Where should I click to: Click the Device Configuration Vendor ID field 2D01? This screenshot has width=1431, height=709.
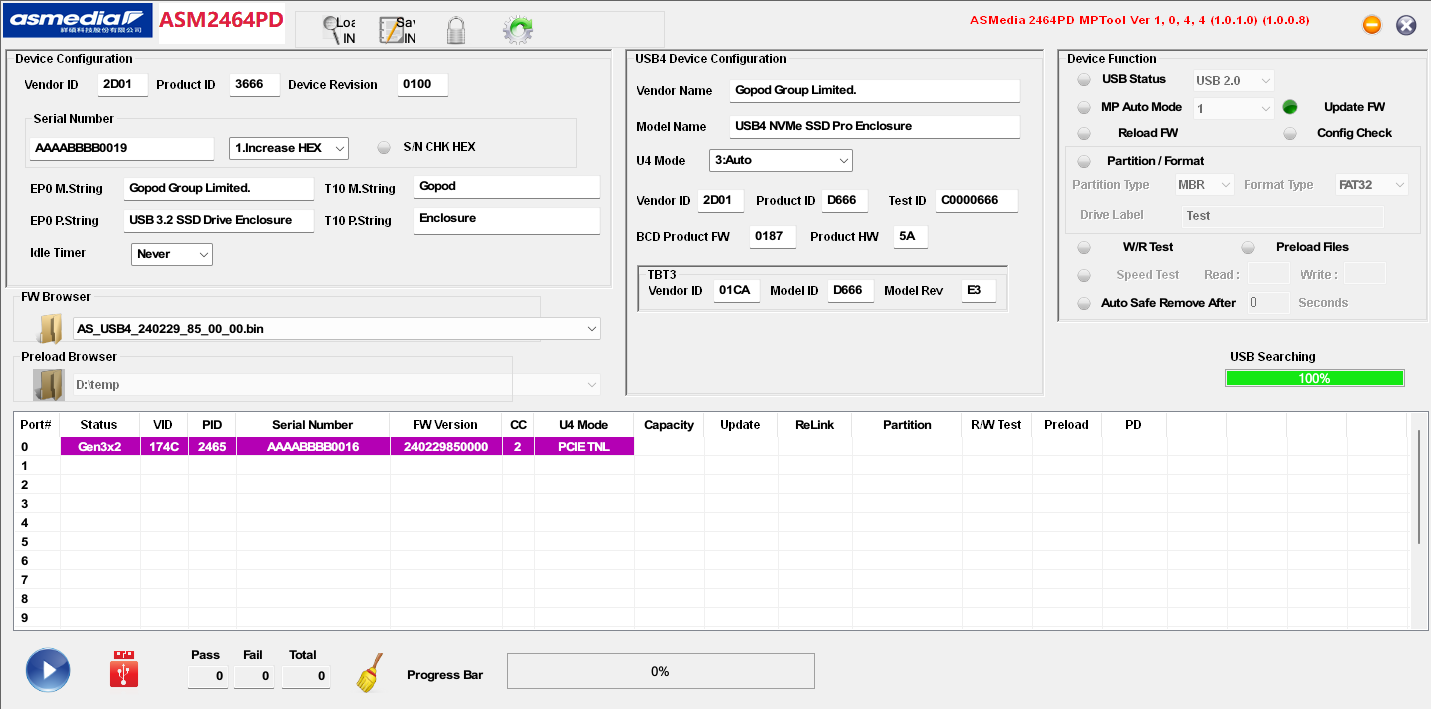coord(124,85)
